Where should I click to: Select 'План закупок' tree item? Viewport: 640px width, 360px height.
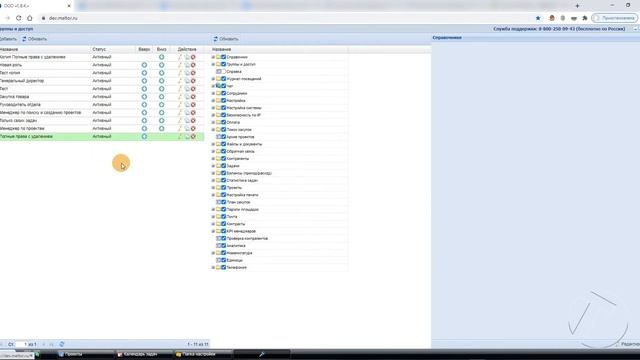238,202
